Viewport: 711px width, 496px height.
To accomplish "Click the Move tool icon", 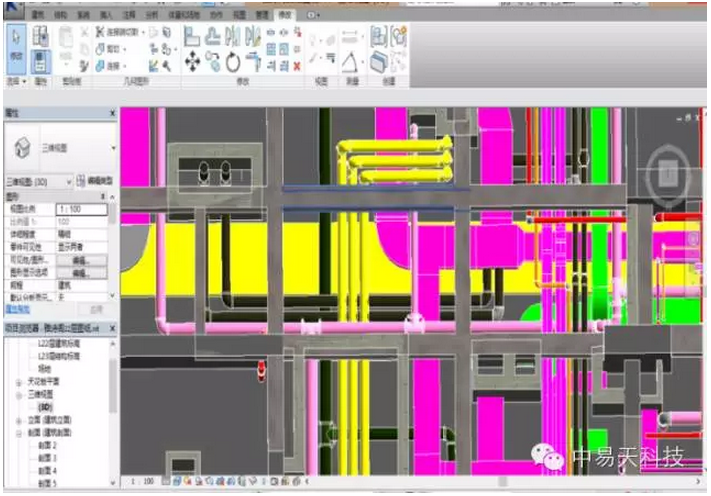I will [190, 62].
